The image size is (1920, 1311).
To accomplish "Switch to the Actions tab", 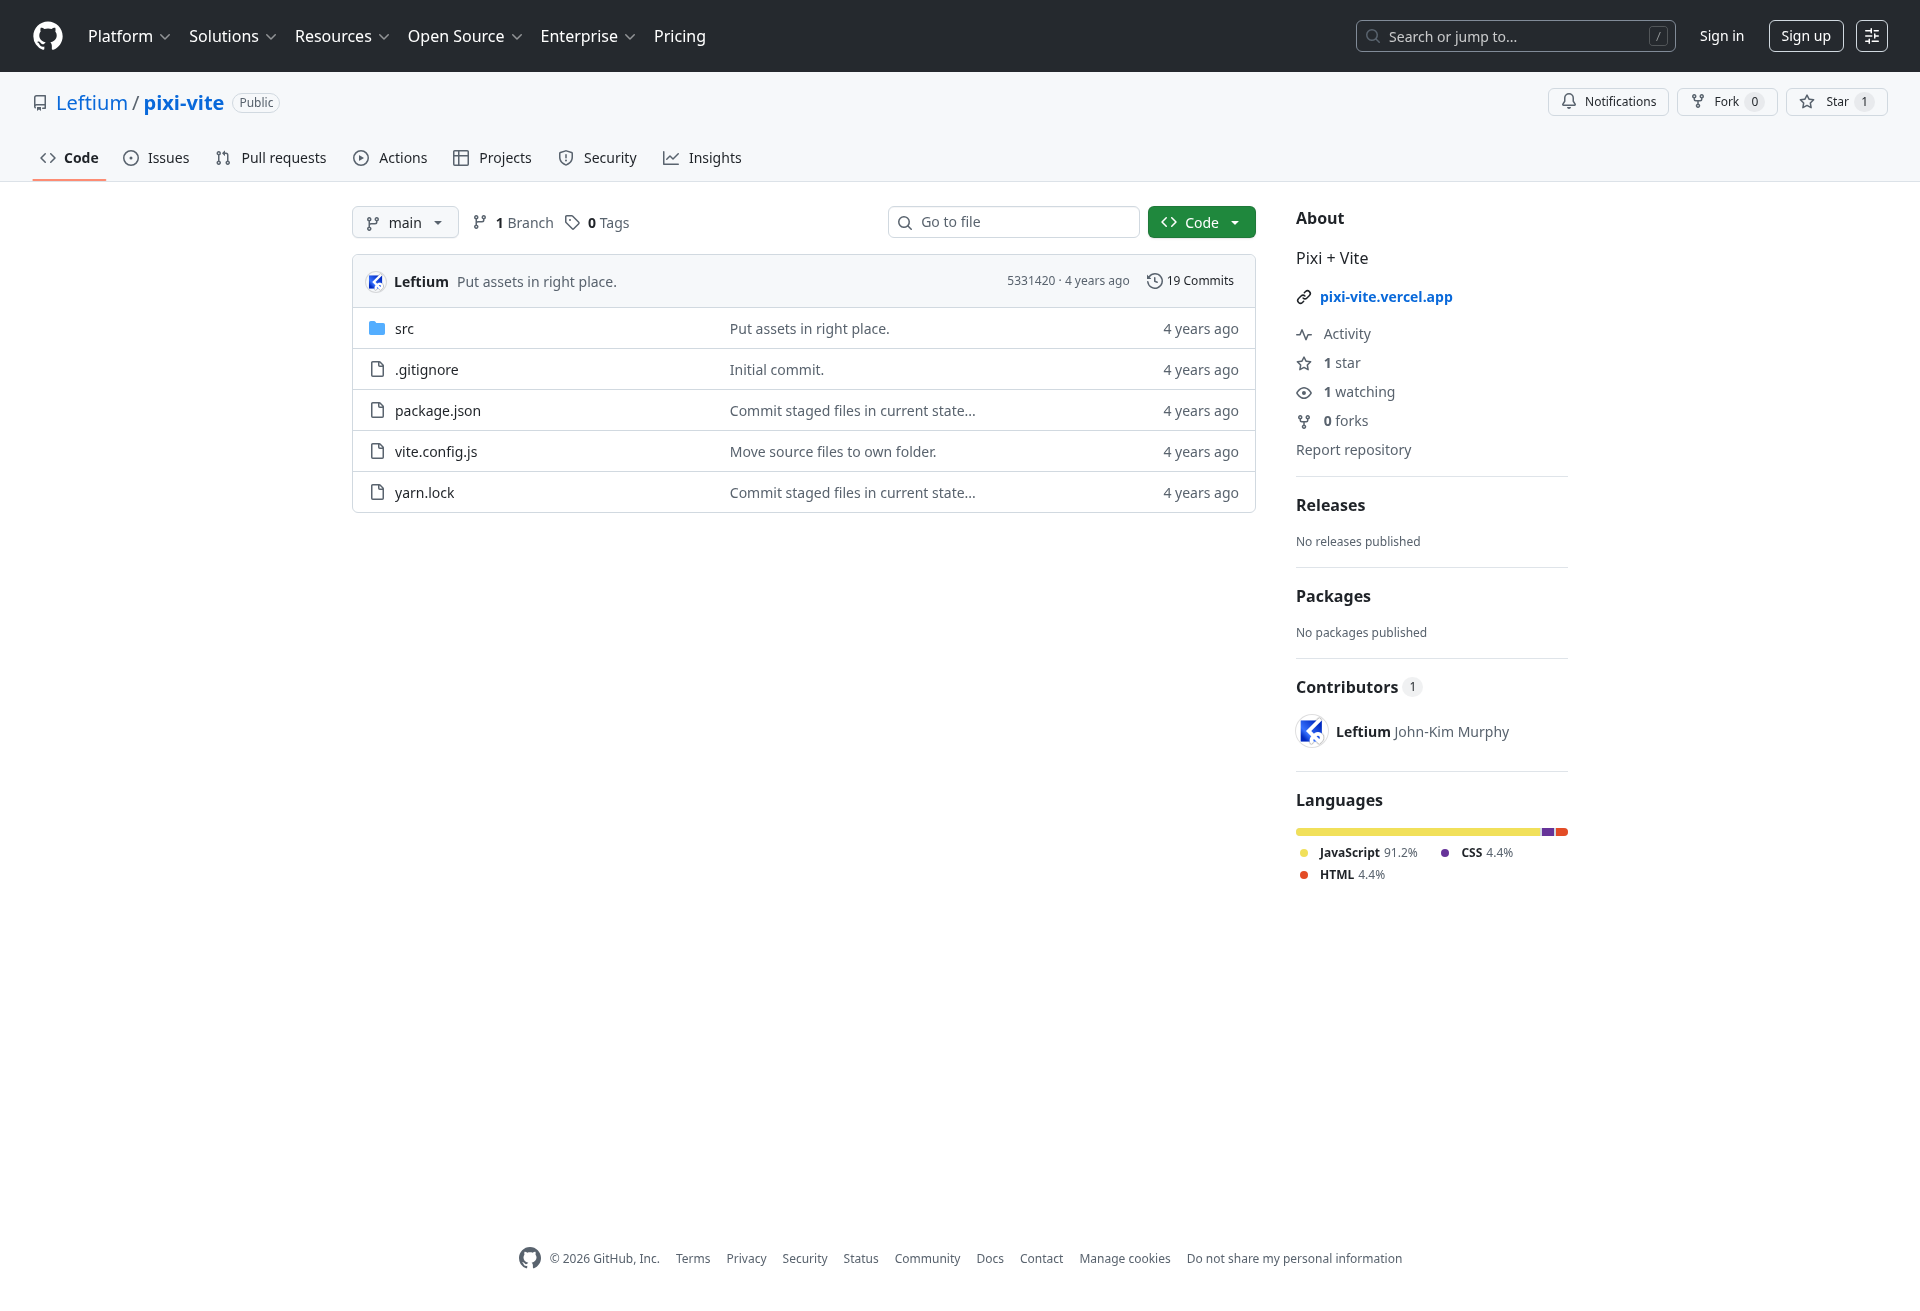I will [390, 158].
